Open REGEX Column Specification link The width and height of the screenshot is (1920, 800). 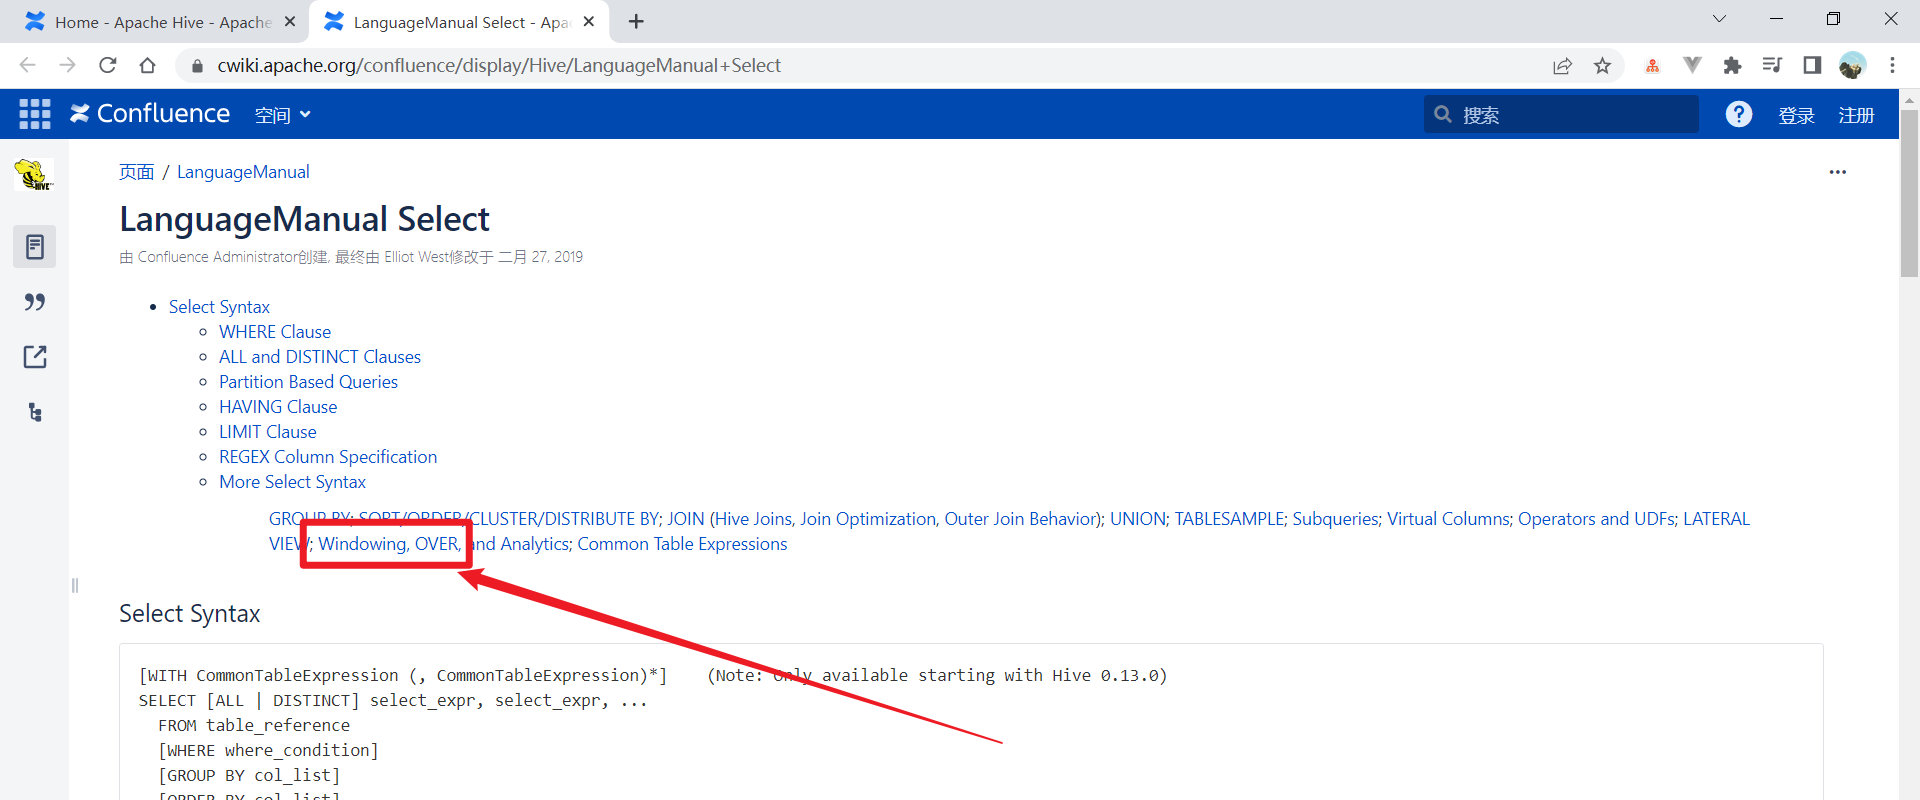click(x=328, y=457)
